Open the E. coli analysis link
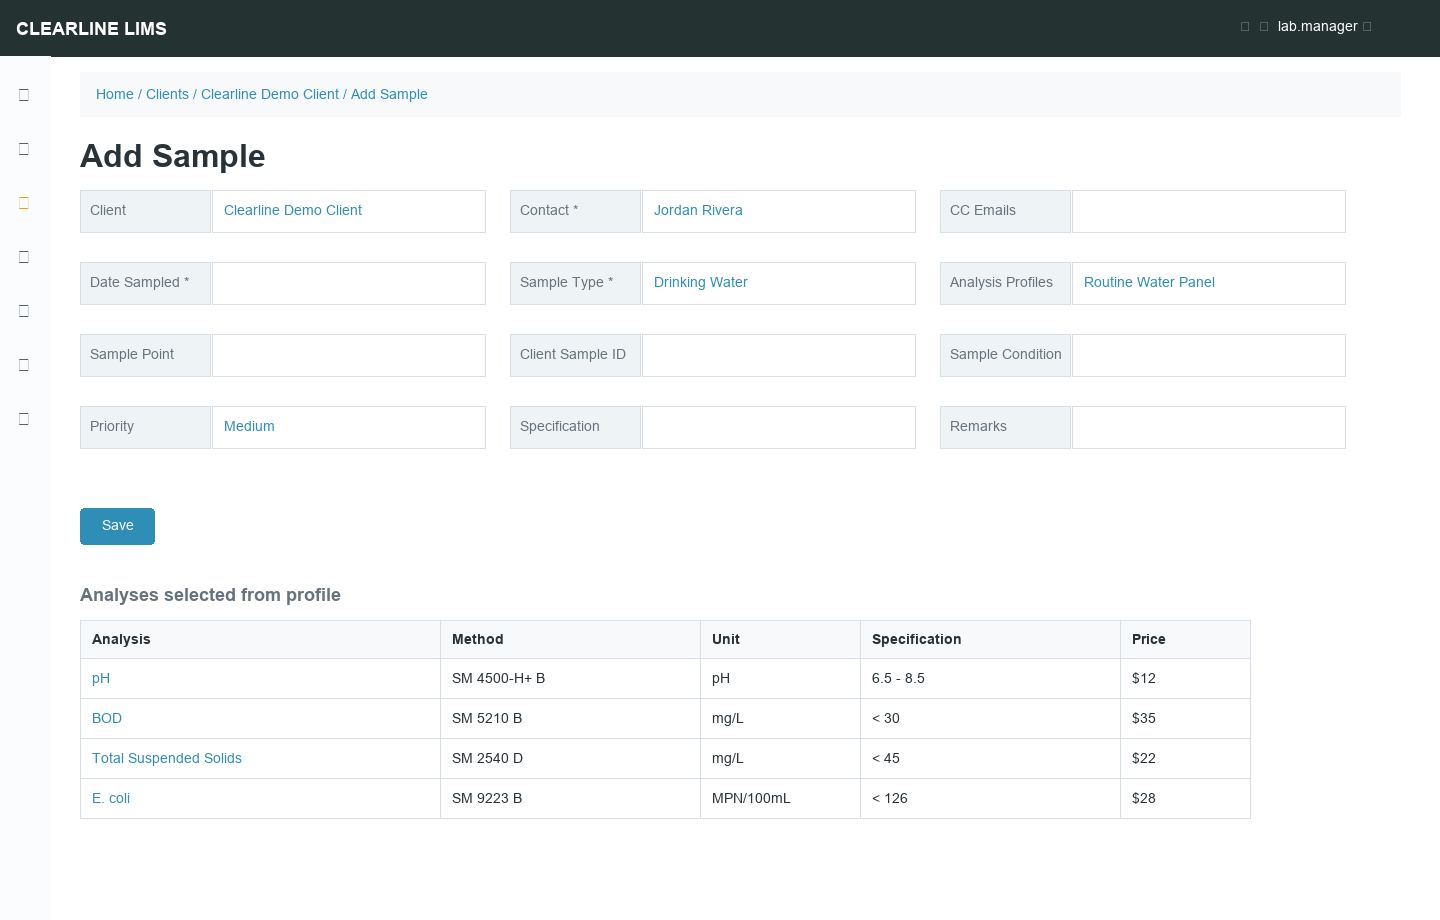1440x920 pixels. coord(111,798)
